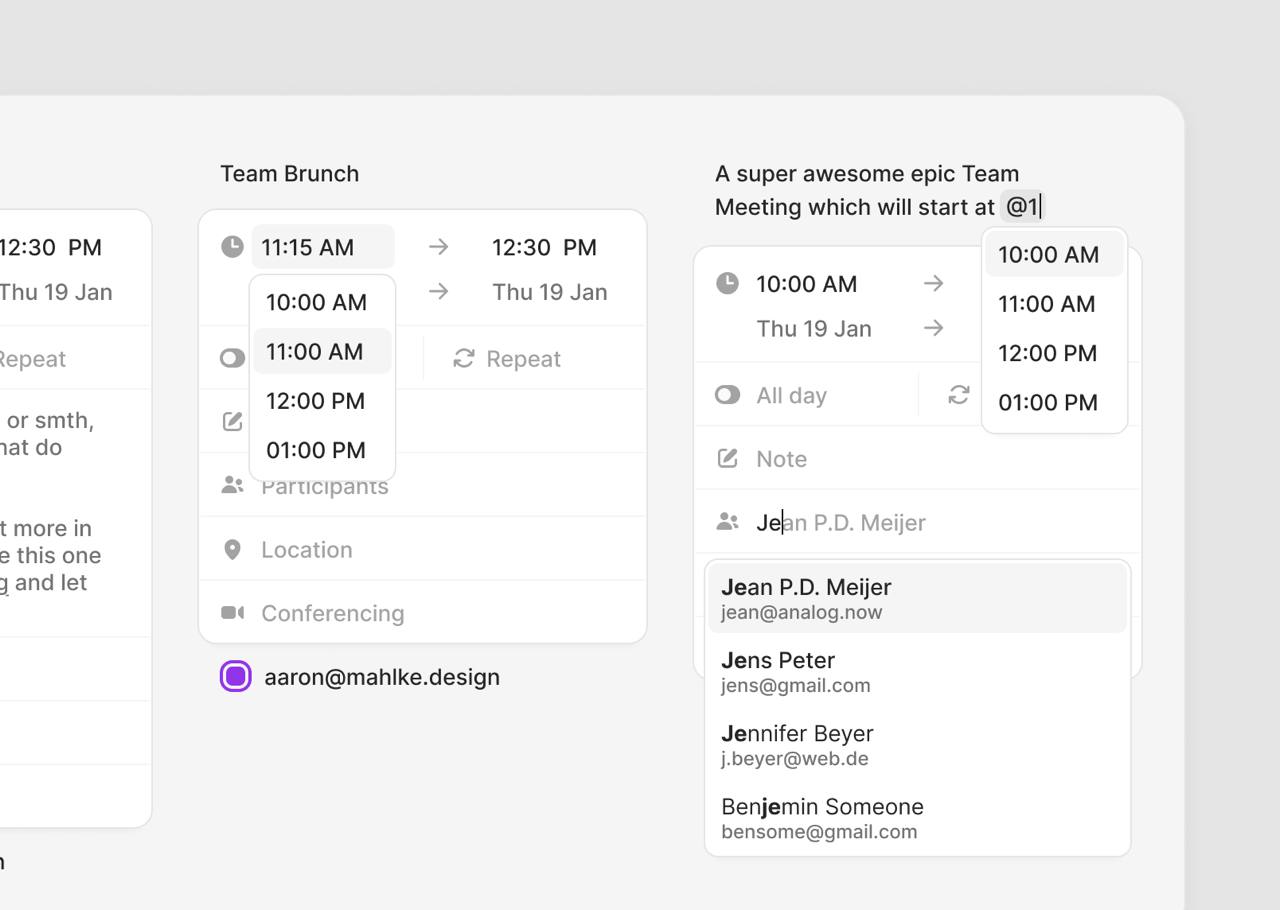Viewport: 1280px width, 910px height.
Task: Pick 10:00 AM from the @1 mention suggestions
Action: (x=1054, y=254)
